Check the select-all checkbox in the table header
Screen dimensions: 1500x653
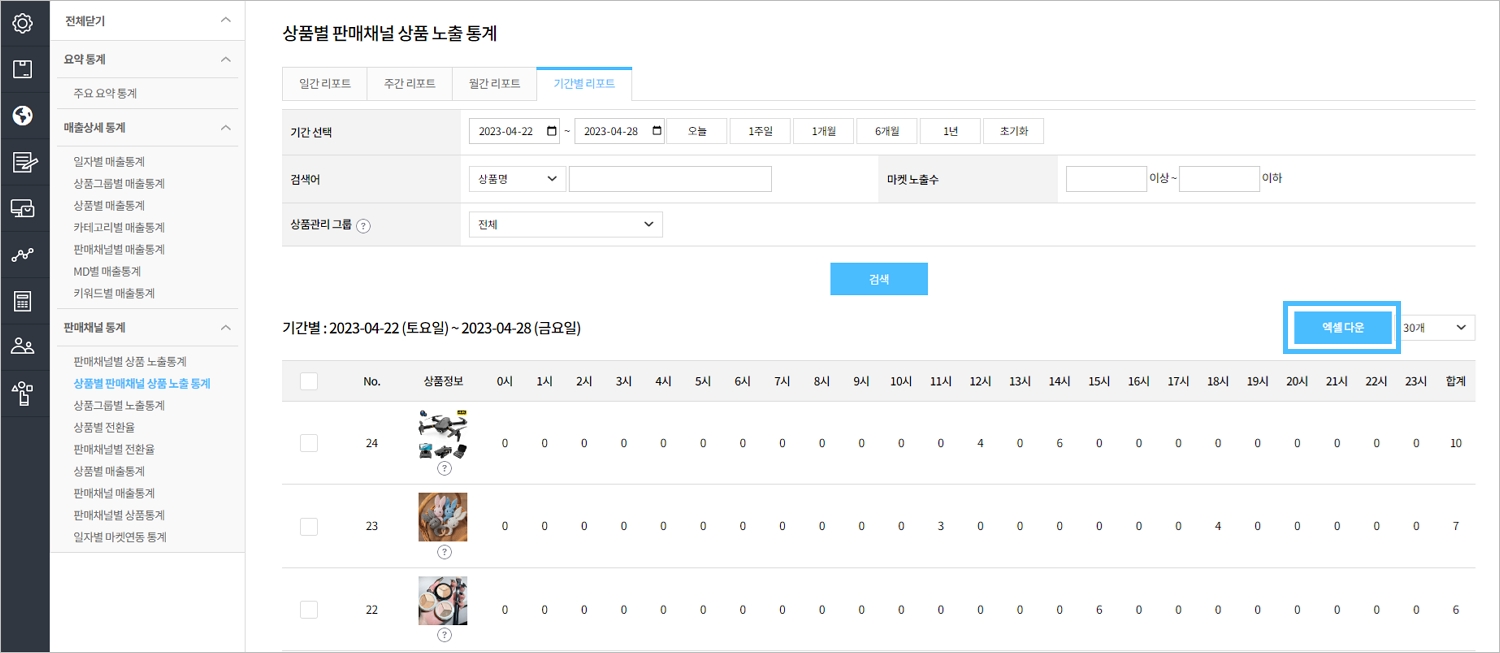tap(309, 381)
